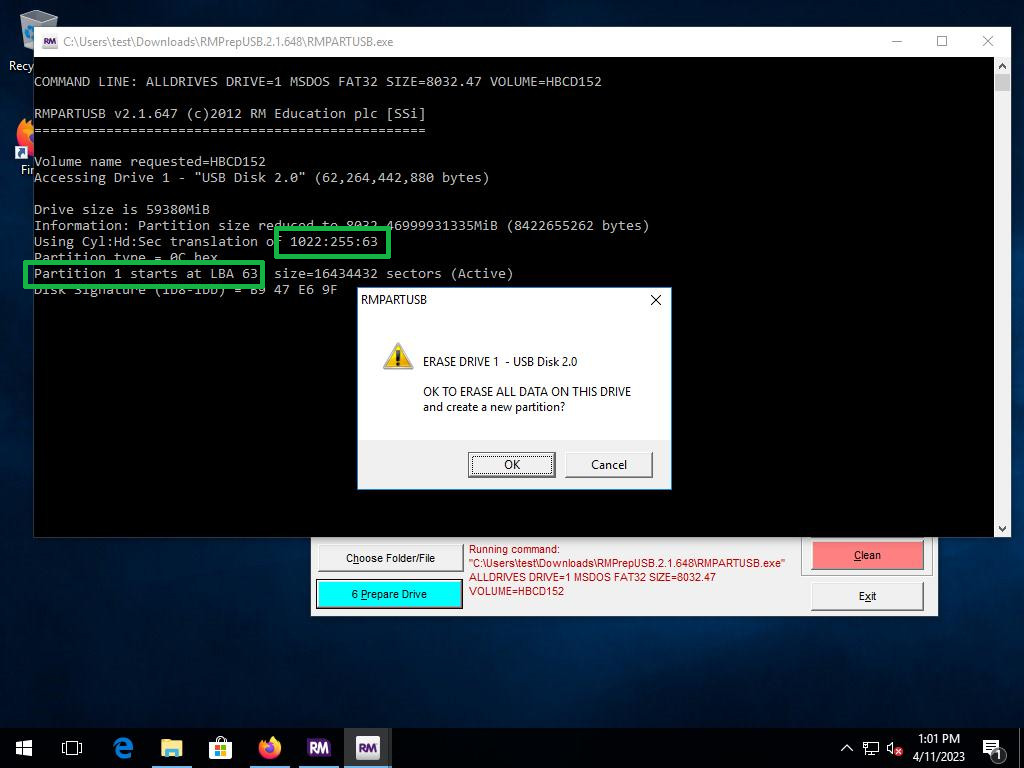Launch Microsoft Edge from the taskbar
The image size is (1024, 768).
(122, 747)
